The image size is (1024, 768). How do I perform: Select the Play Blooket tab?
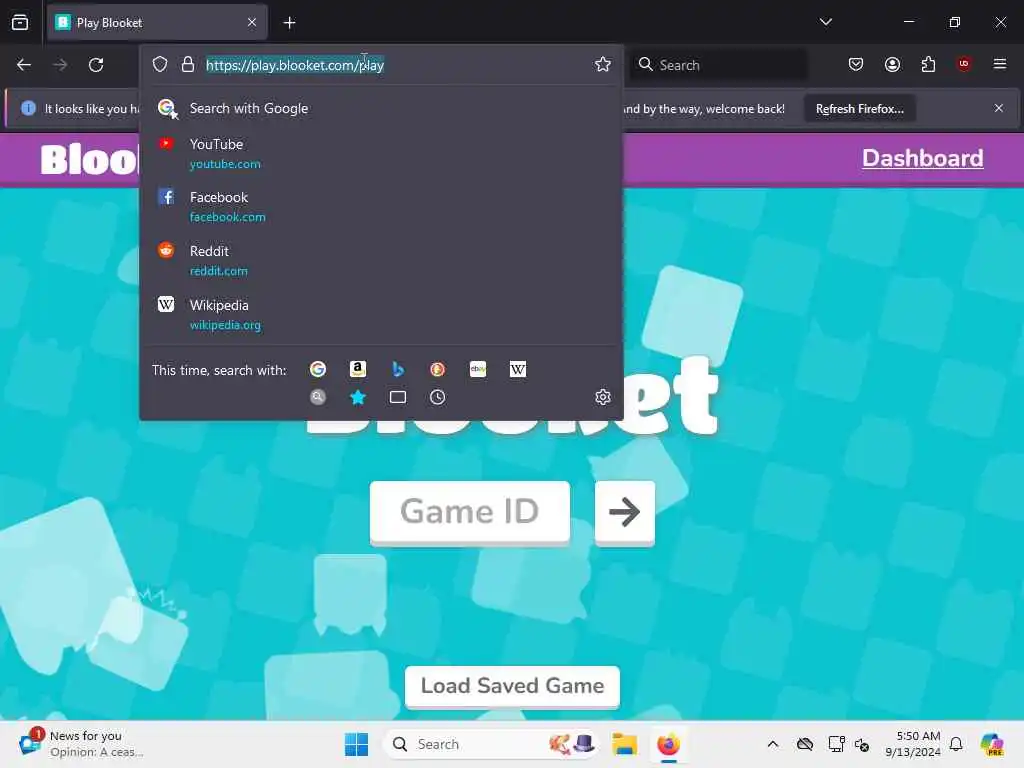point(157,23)
